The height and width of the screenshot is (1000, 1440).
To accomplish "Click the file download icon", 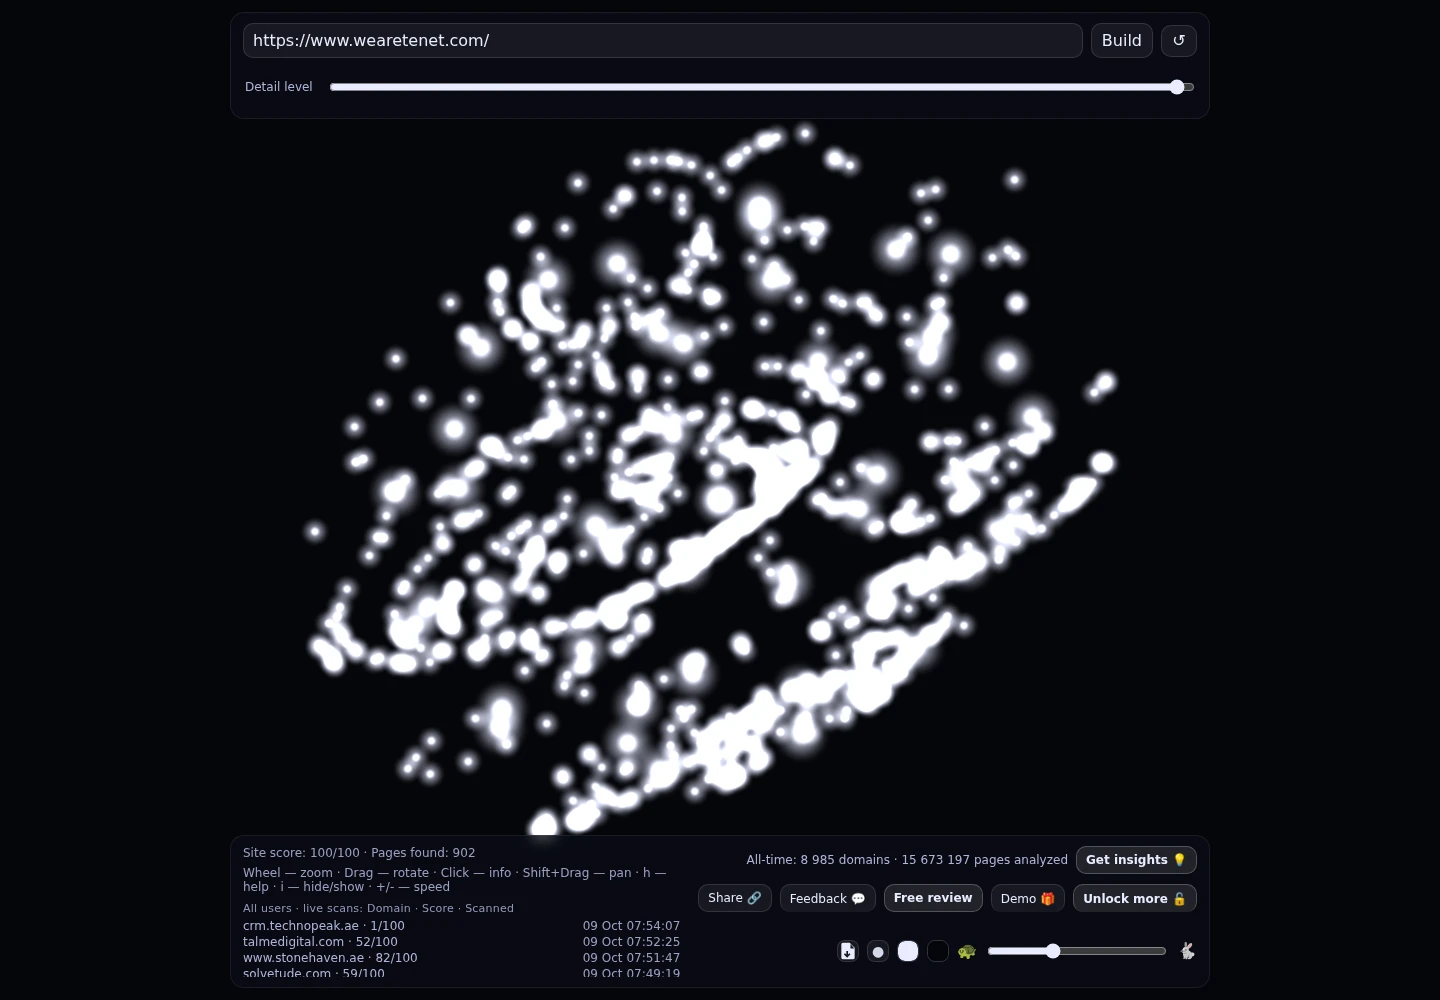I will click(848, 951).
